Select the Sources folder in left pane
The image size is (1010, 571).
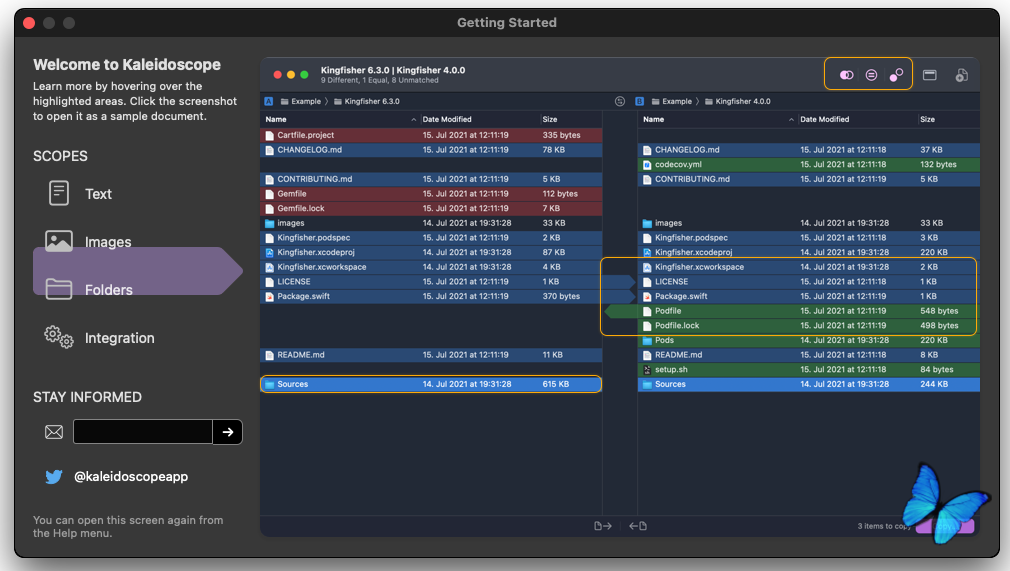coord(292,384)
